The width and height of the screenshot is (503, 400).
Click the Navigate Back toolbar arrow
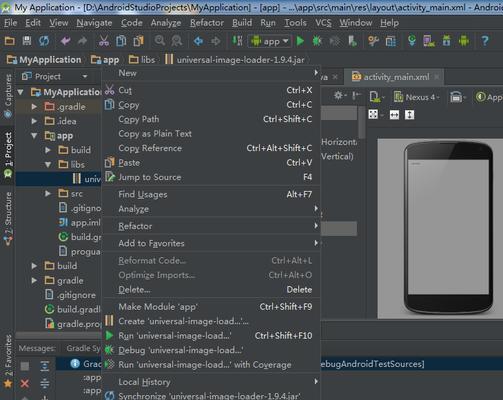tap(198, 41)
